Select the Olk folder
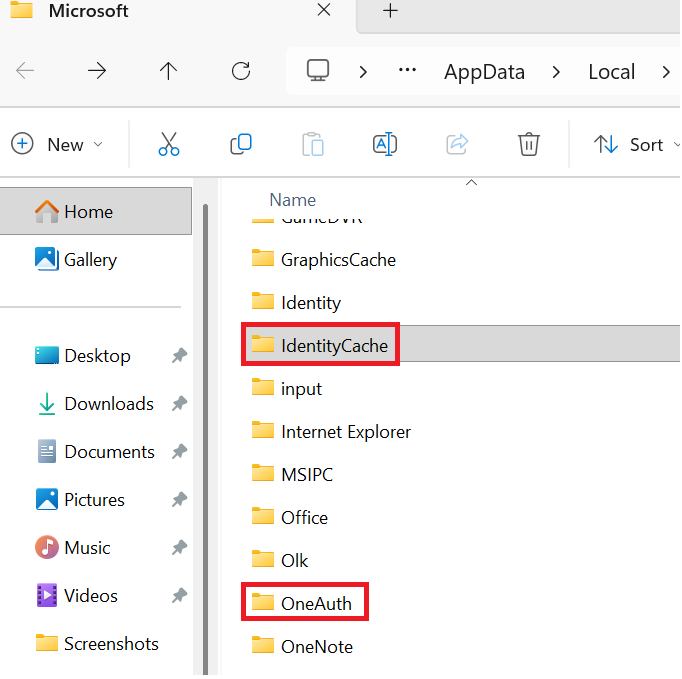 (x=280, y=560)
